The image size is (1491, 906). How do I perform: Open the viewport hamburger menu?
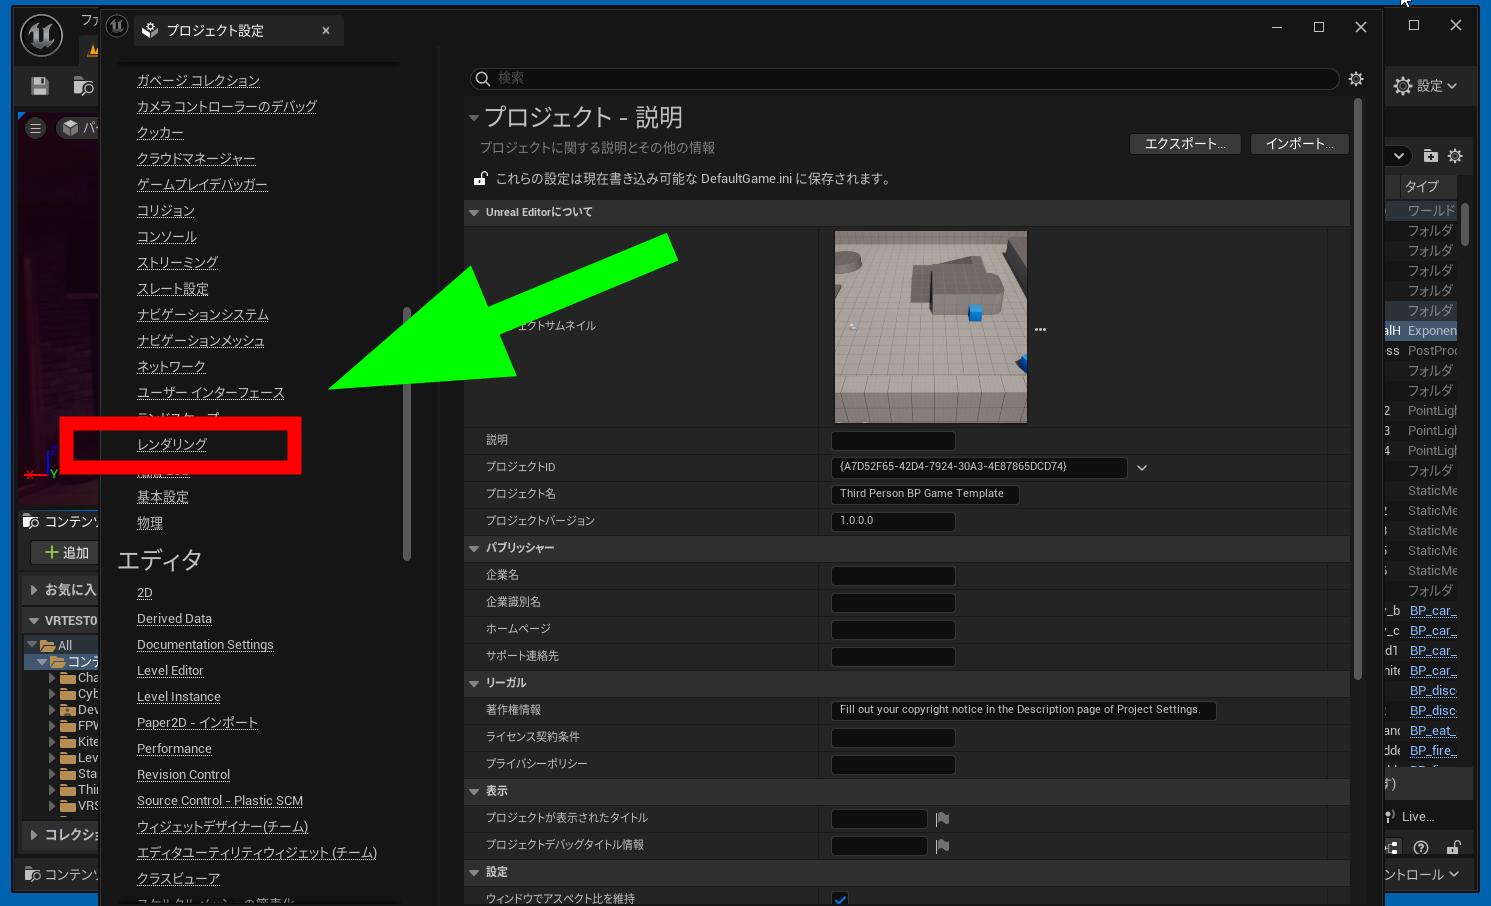click(36, 128)
